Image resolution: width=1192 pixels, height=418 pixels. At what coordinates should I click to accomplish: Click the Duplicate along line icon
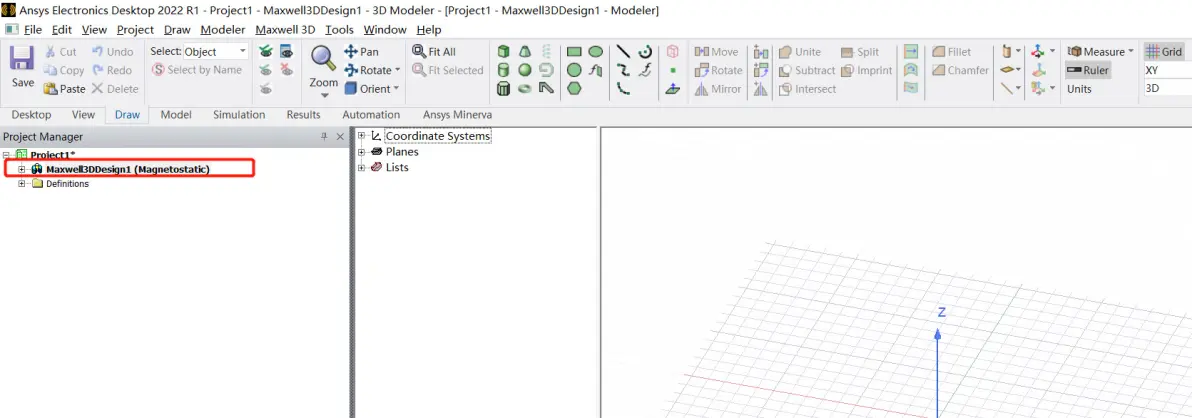[x=761, y=52]
